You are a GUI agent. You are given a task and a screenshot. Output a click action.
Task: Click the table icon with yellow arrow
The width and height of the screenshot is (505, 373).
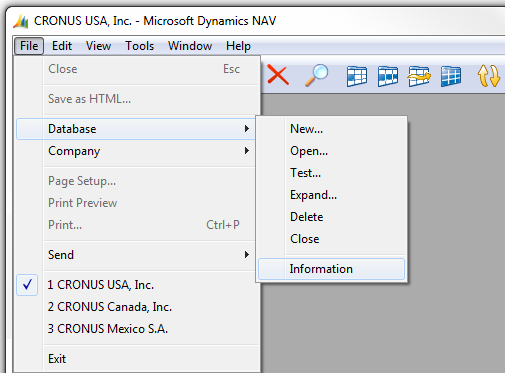419,76
